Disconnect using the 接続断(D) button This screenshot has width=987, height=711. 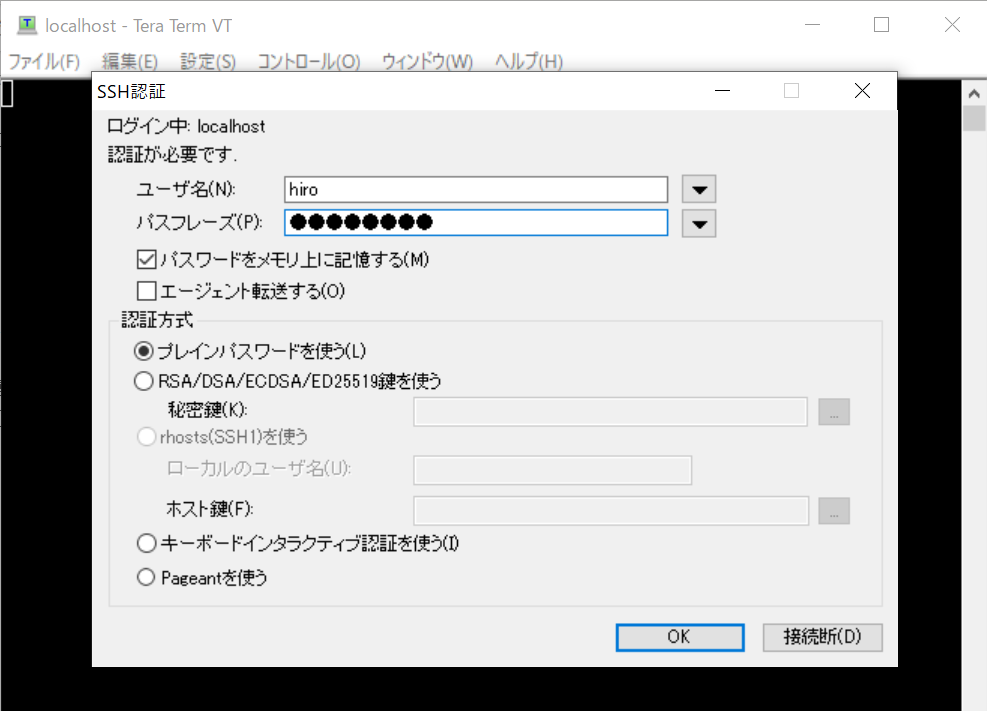[822, 637]
